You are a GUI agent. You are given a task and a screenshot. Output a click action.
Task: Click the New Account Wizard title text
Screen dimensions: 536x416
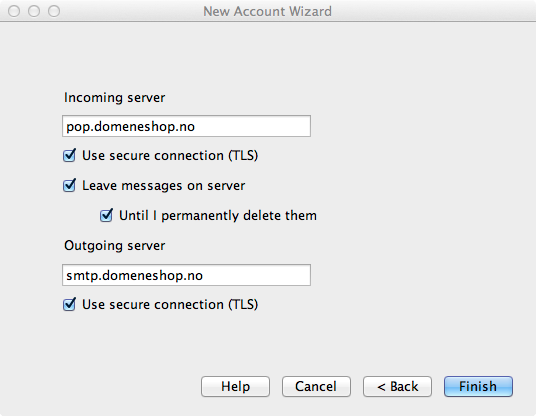tap(267, 11)
